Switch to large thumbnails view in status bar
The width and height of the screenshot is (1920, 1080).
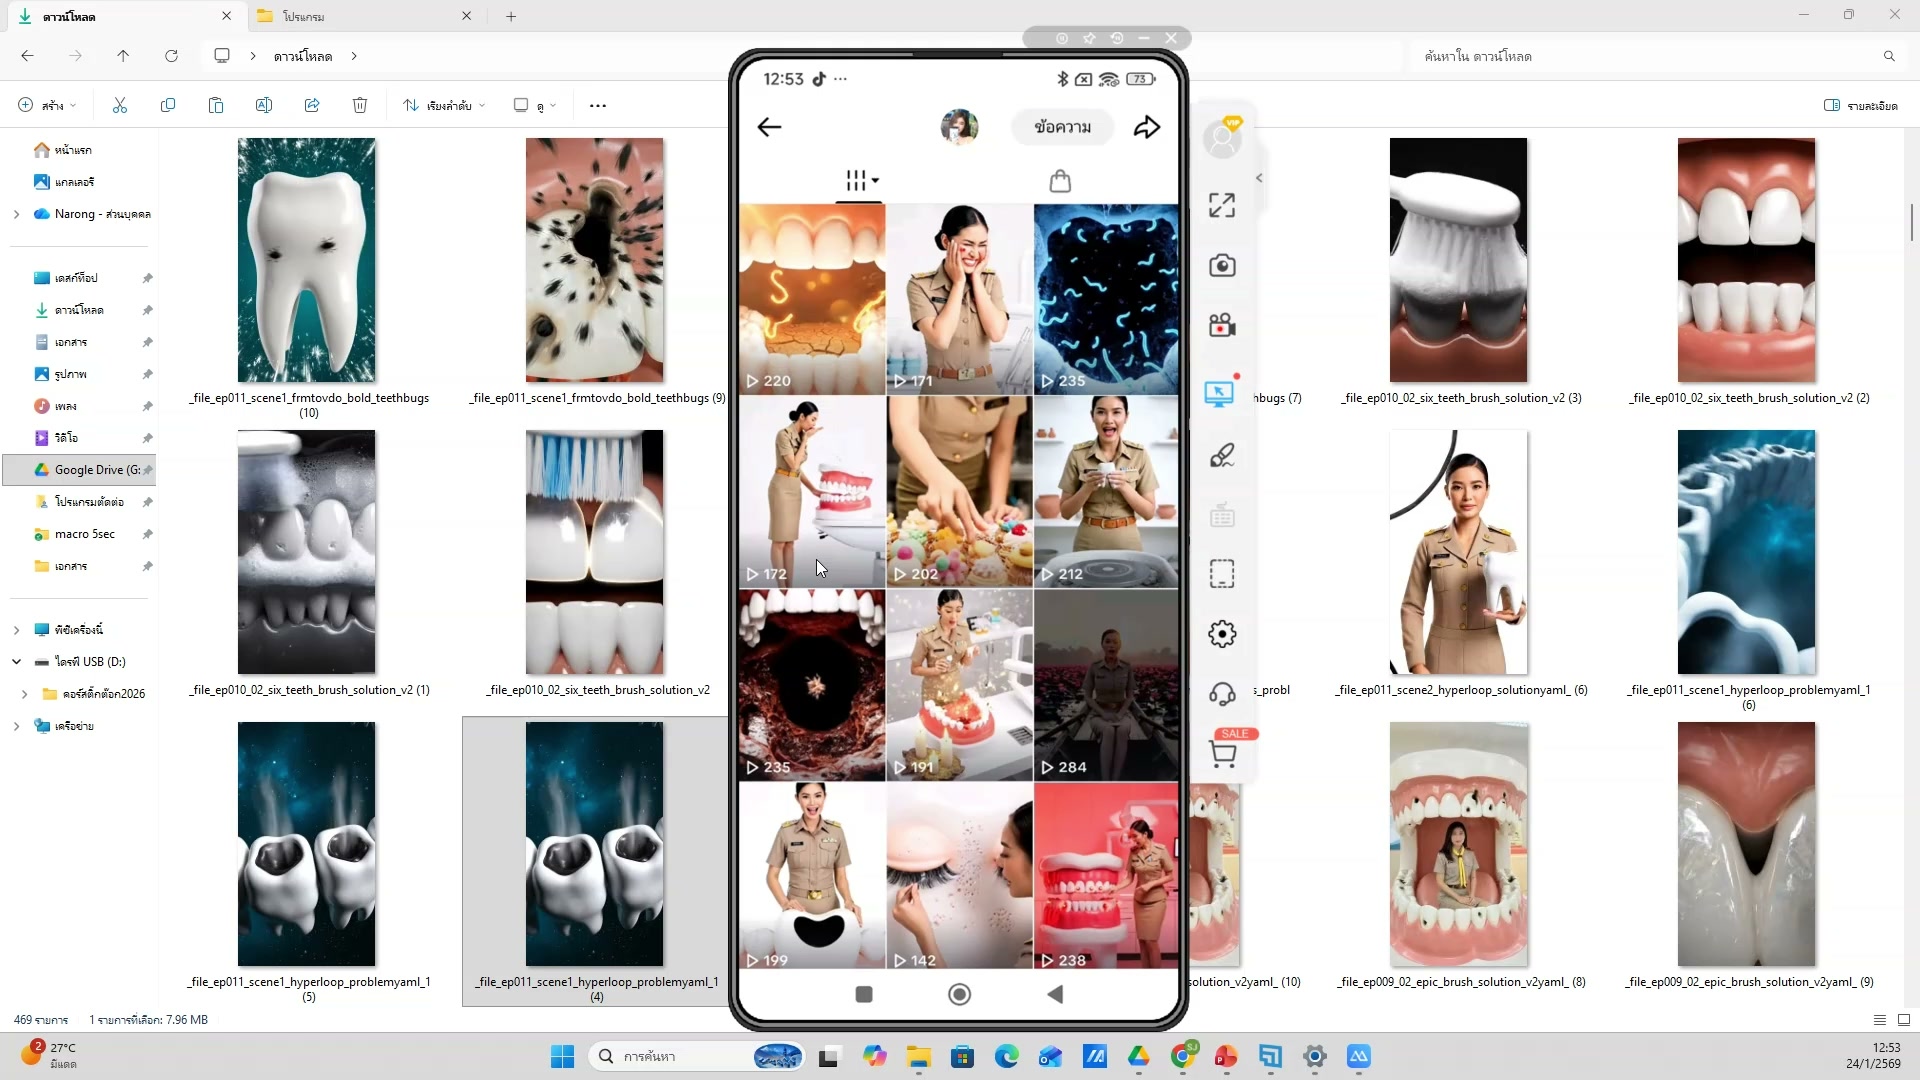[x=1904, y=1020]
